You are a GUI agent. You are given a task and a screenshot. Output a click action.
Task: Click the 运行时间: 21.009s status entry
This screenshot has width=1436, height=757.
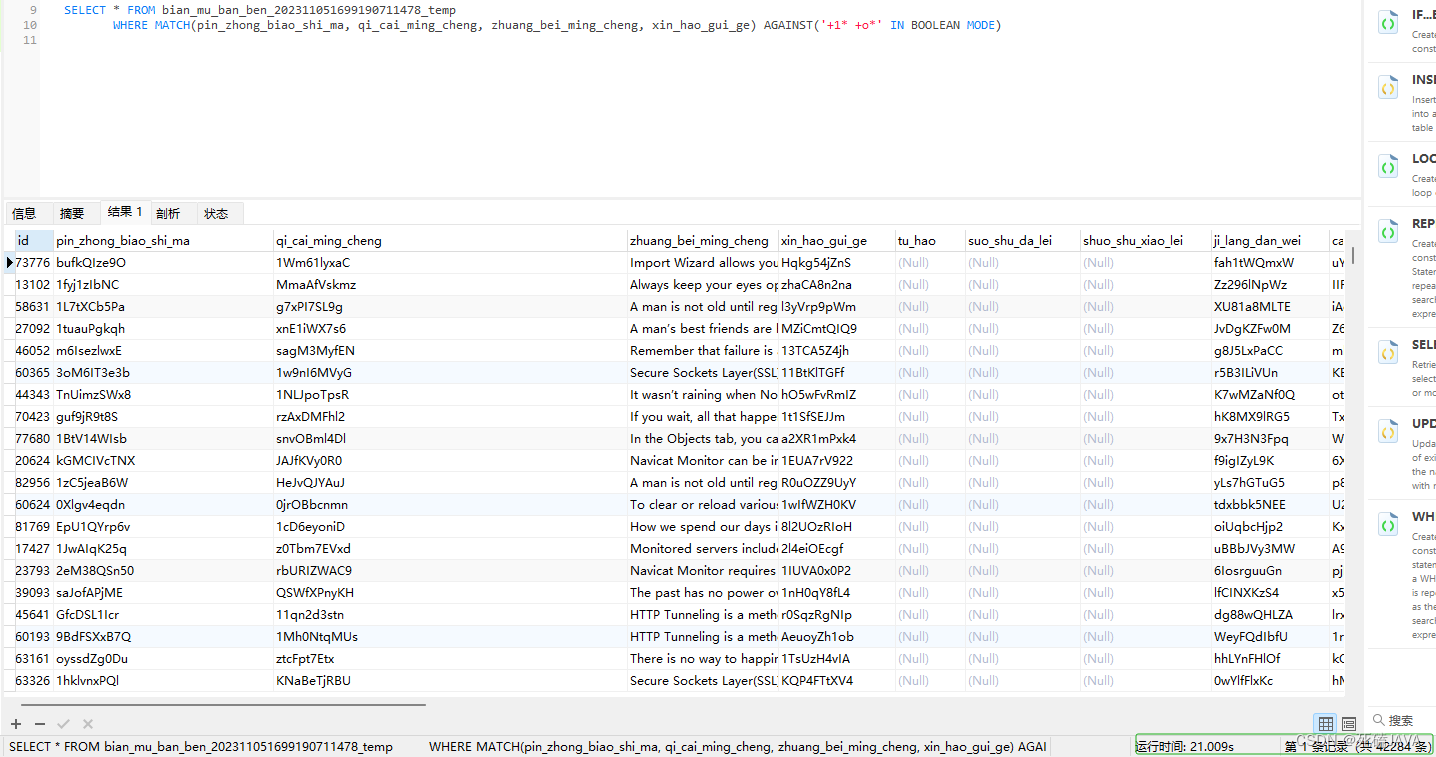pos(1185,746)
